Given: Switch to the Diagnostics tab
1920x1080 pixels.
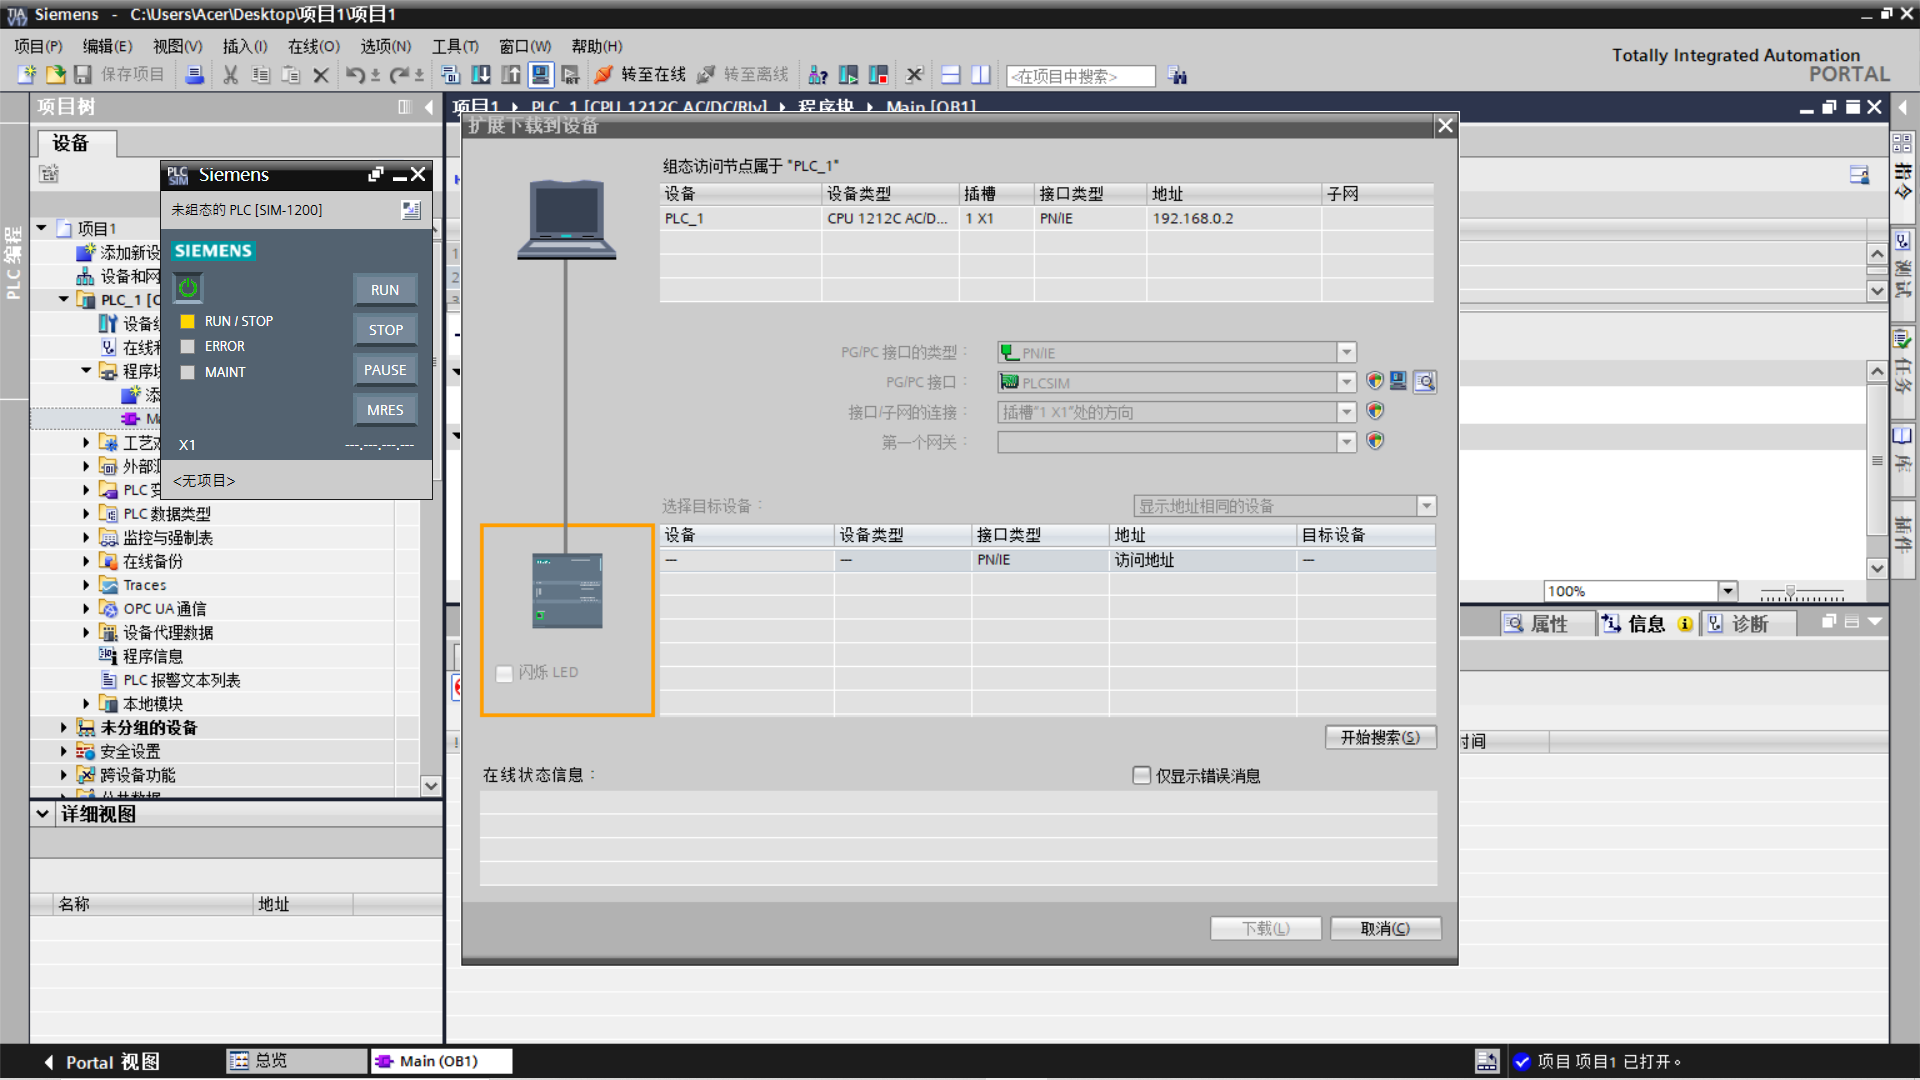Looking at the screenshot, I should [x=1749, y=624].
